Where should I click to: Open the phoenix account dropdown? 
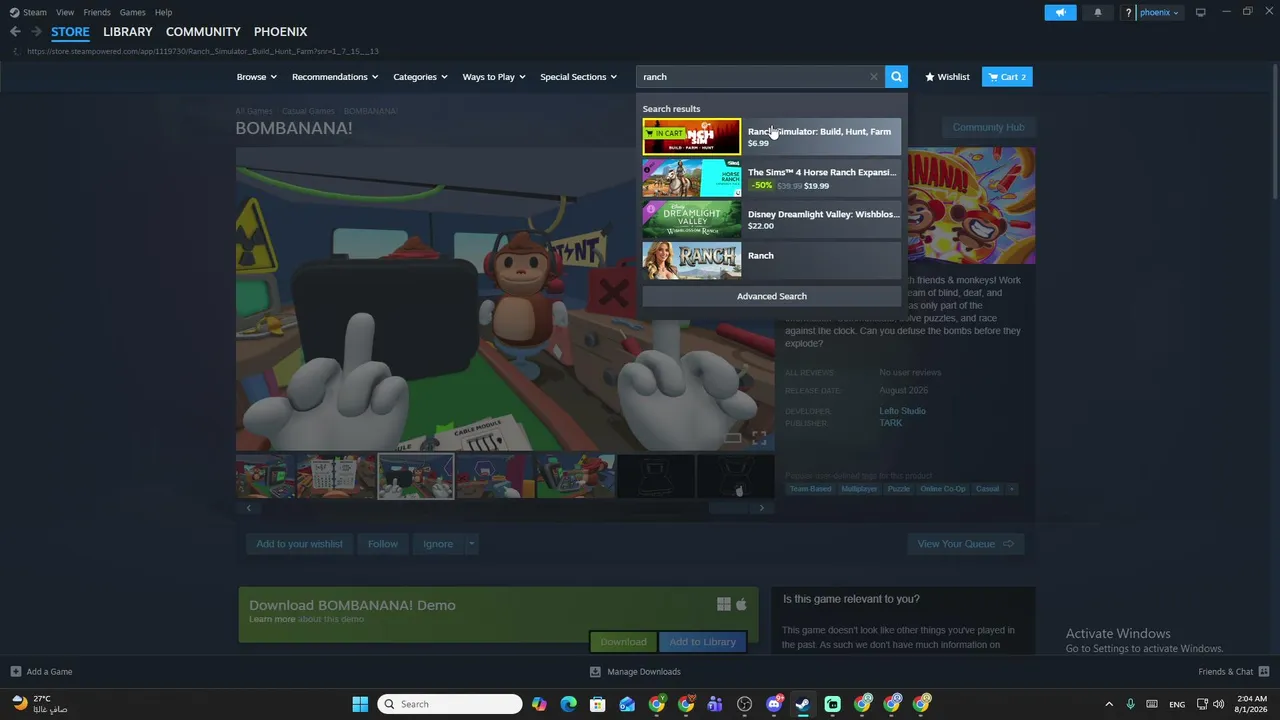1159,12
